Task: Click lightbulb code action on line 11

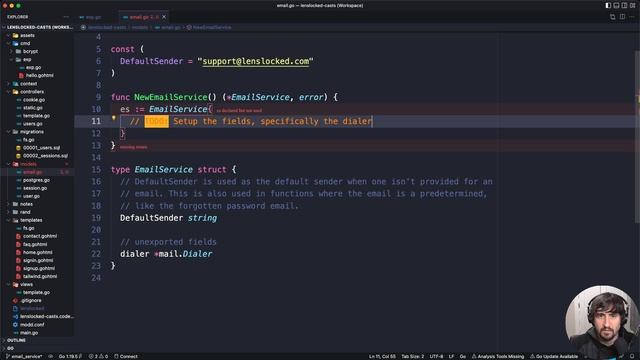Action: tap(114, 118)
